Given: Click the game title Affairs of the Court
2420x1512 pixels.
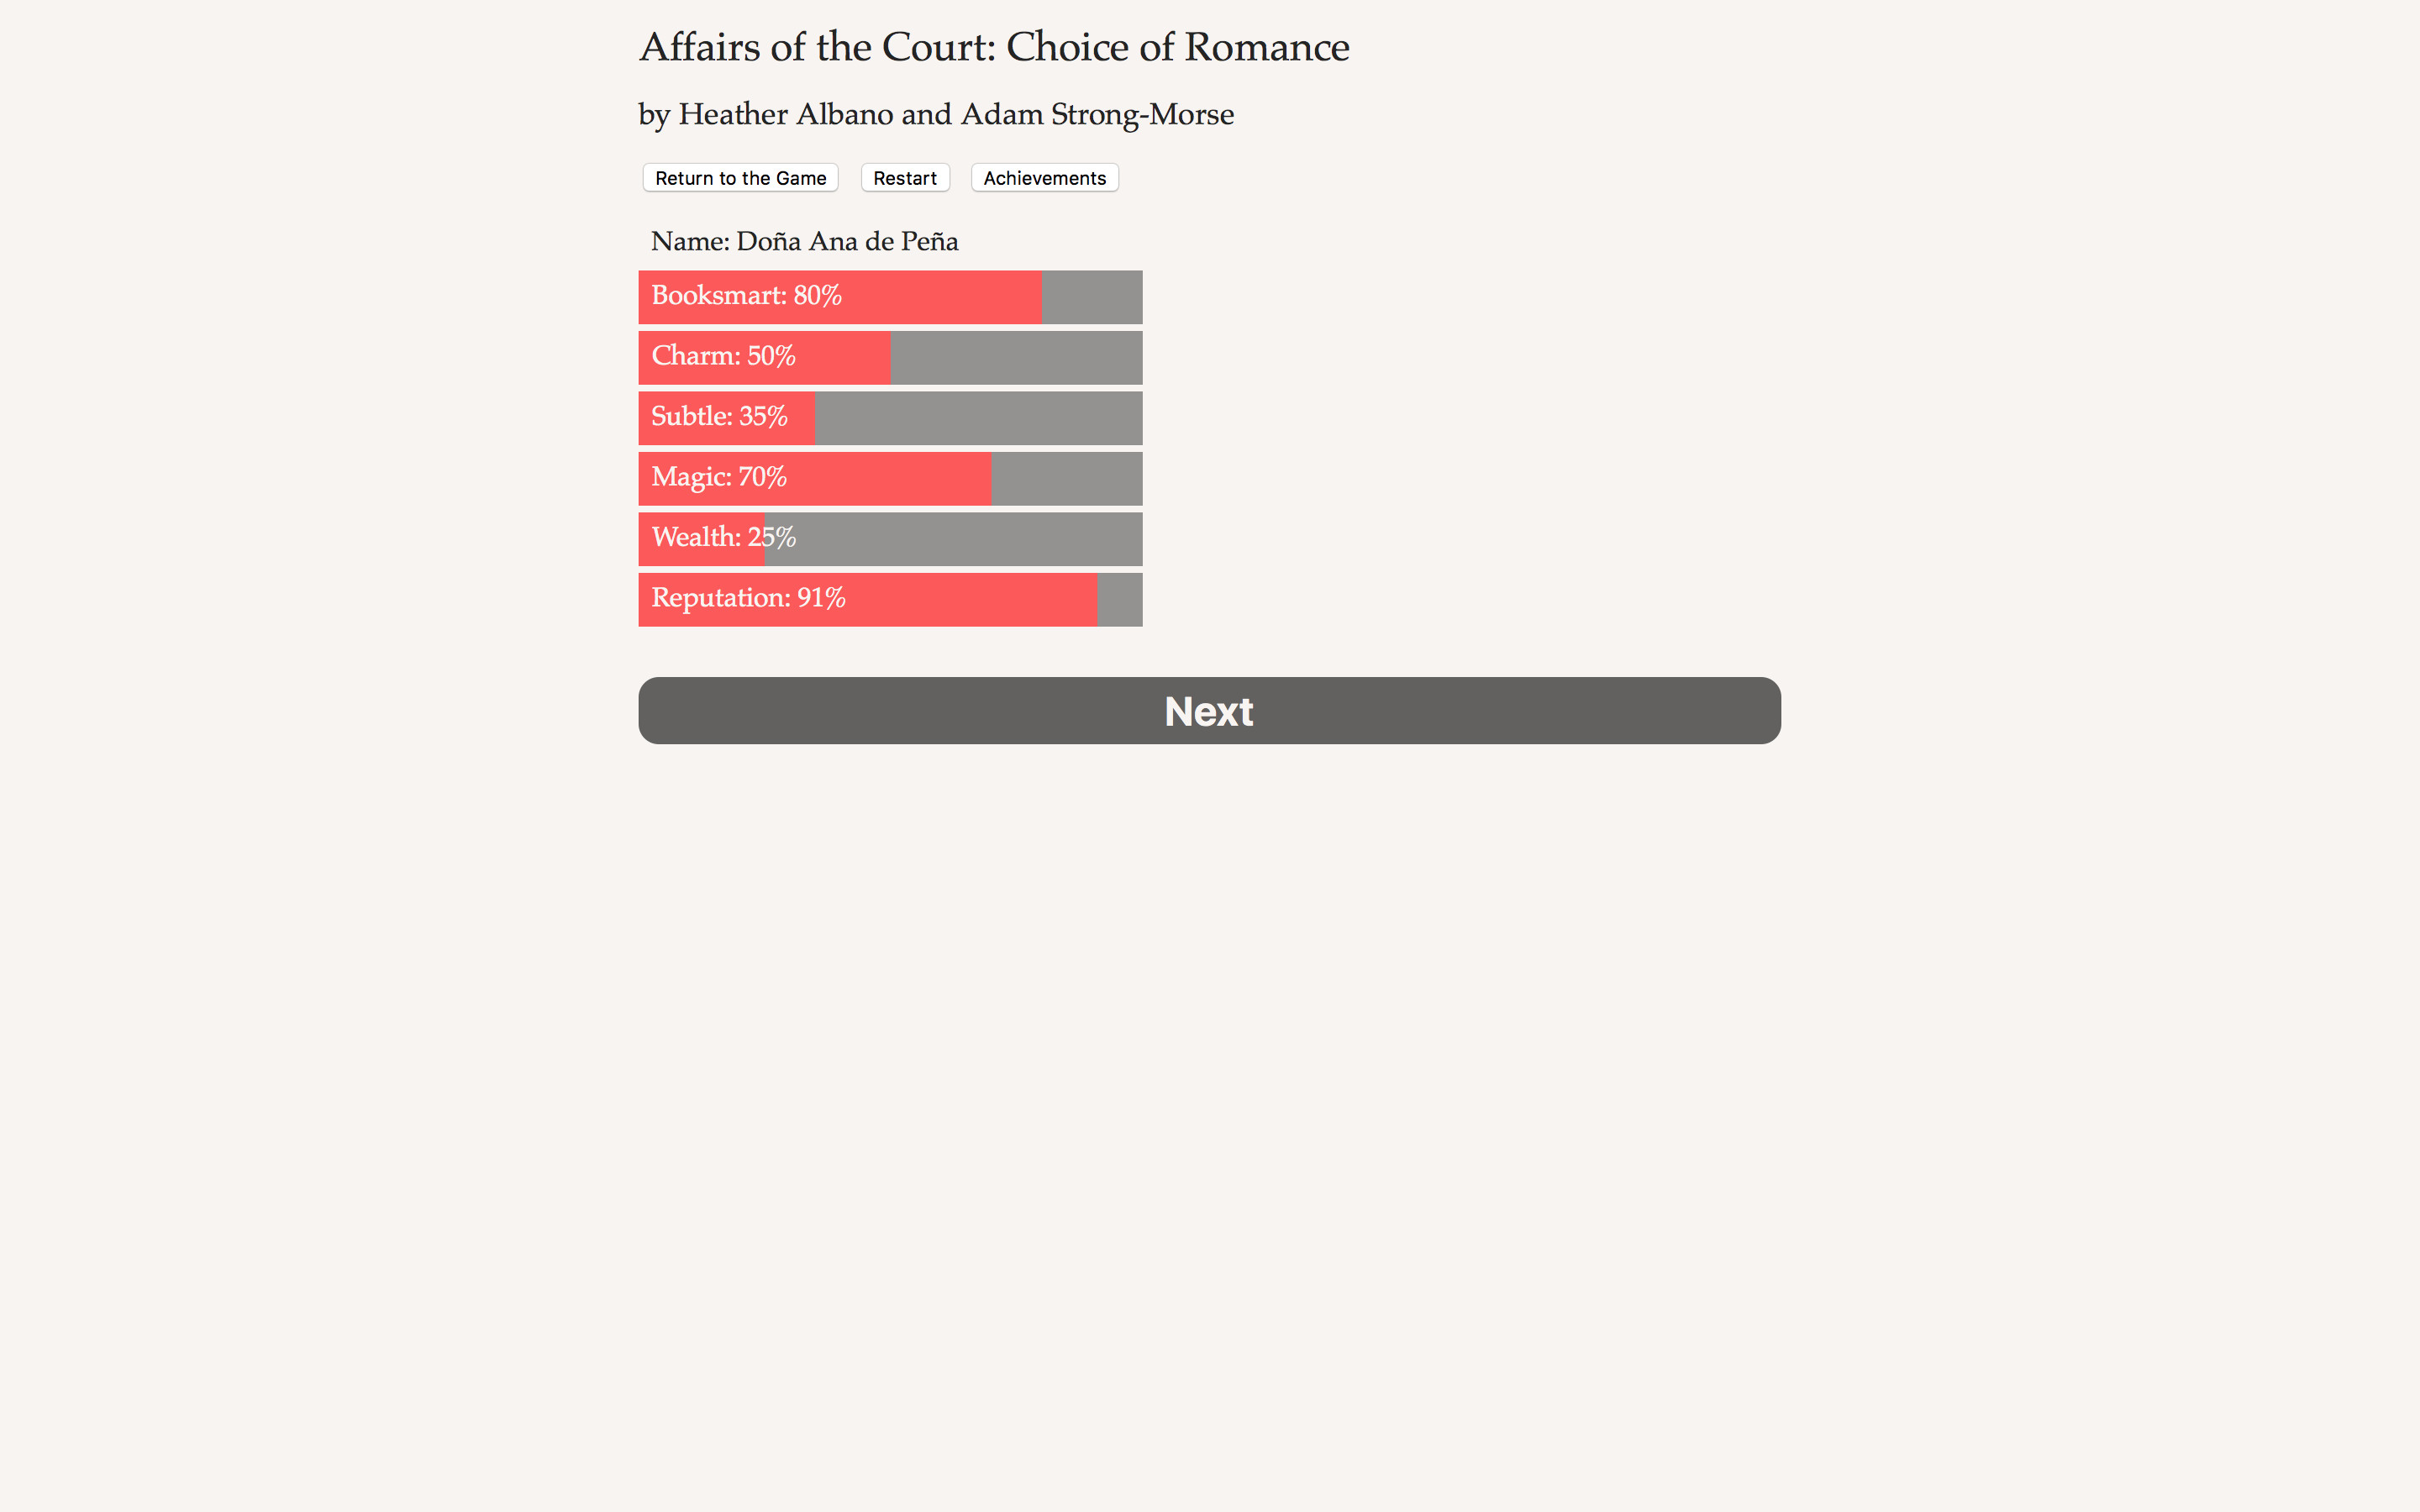Looking at the screenshot, I should pos(994,46).
